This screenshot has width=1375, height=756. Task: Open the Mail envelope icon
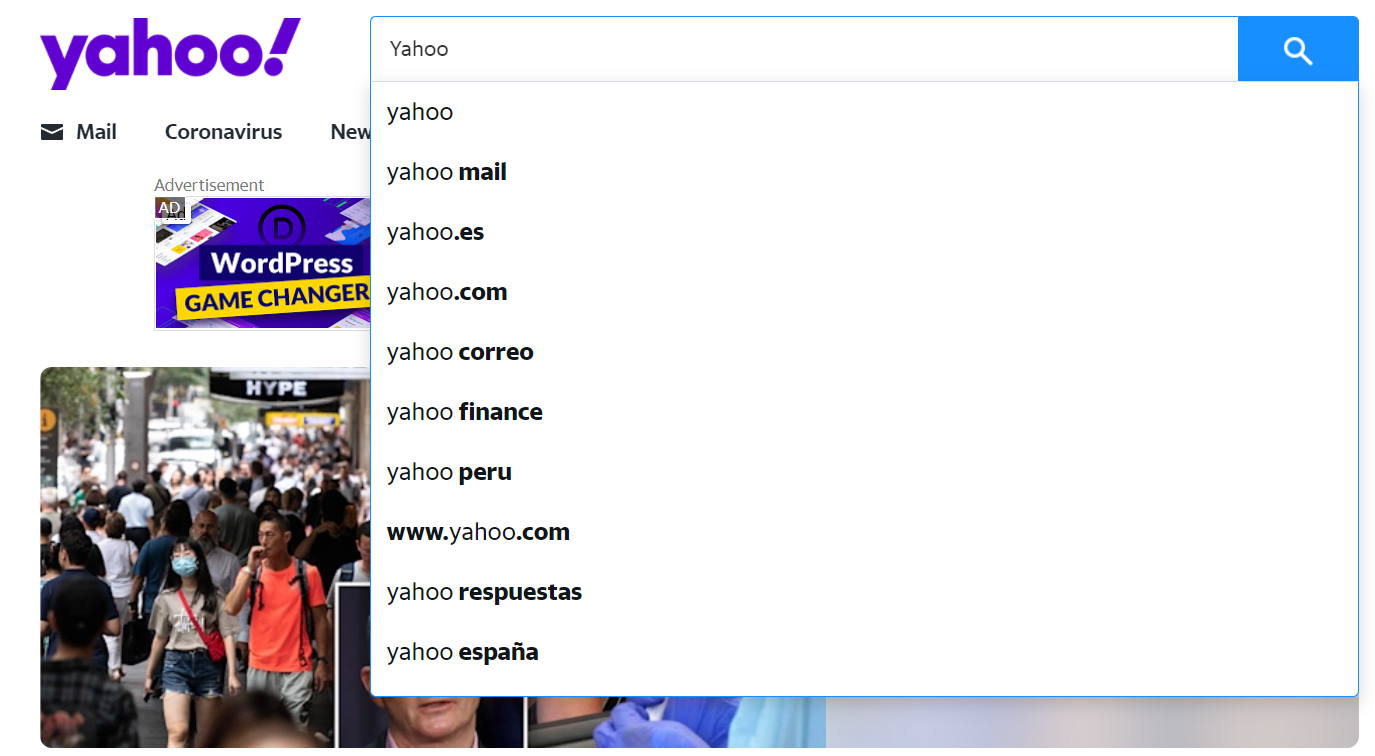coord(51,131)
